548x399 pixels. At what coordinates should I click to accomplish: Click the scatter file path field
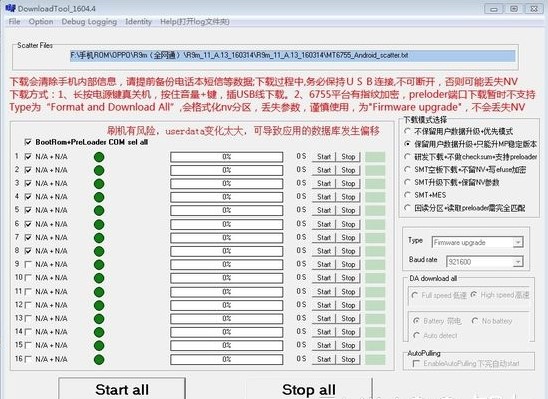tap(293, 56)
